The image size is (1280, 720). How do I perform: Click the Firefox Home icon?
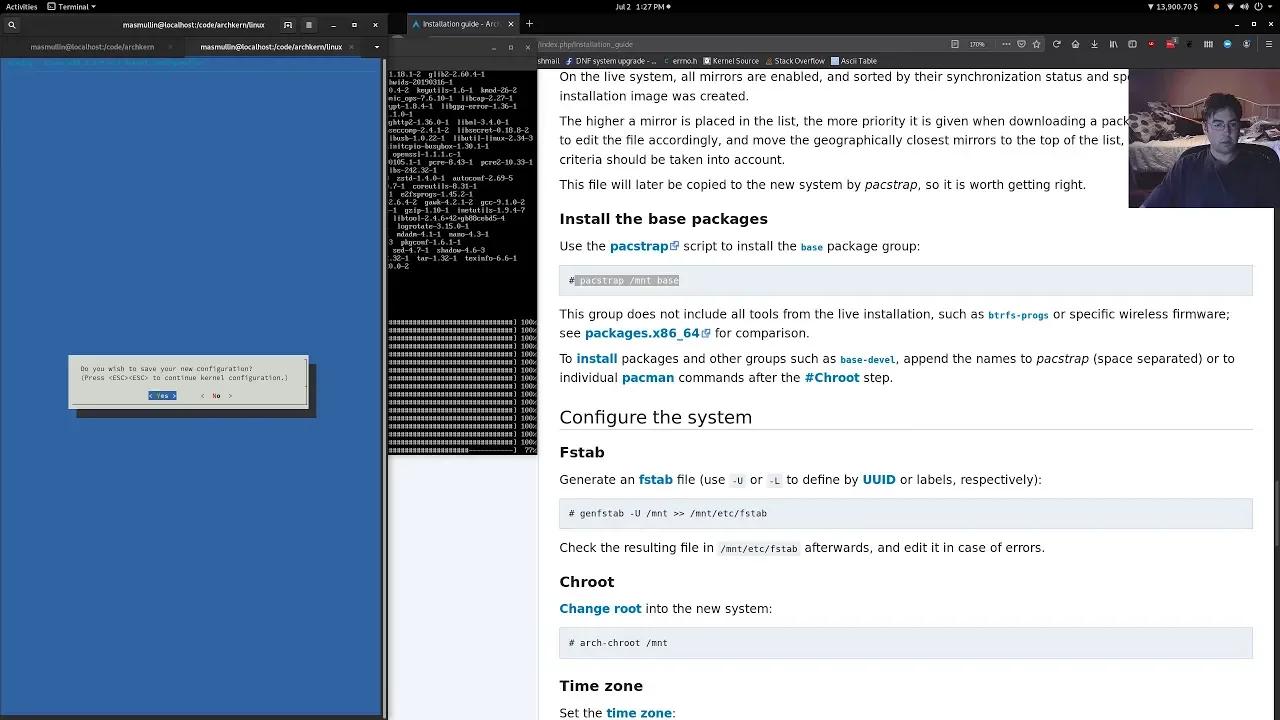(1075, 45)
